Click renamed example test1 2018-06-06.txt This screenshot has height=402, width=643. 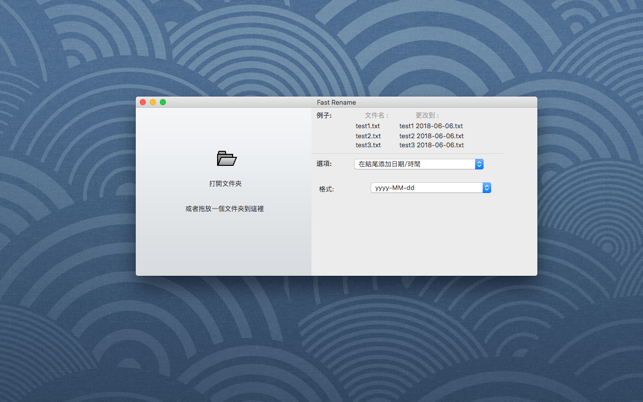[431, 126]
